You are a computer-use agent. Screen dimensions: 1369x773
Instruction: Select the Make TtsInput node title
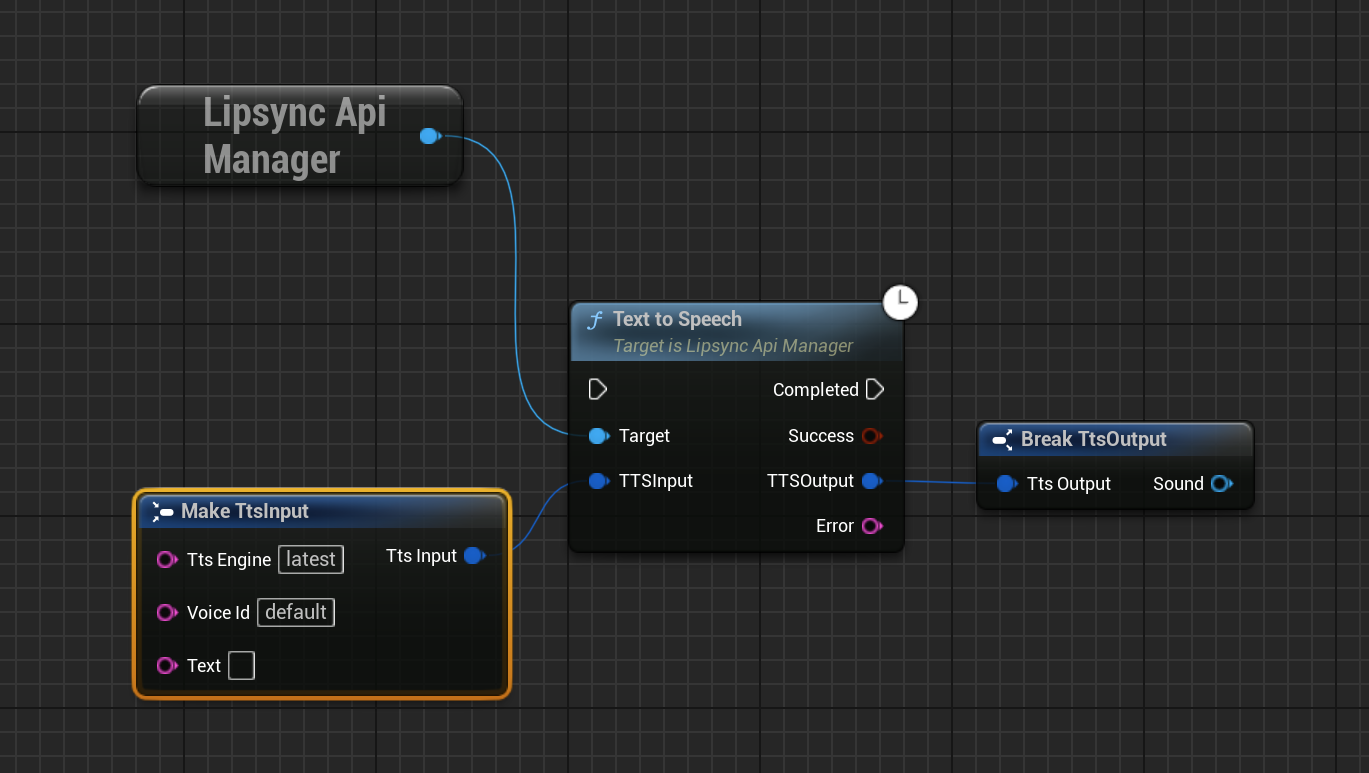245,511
